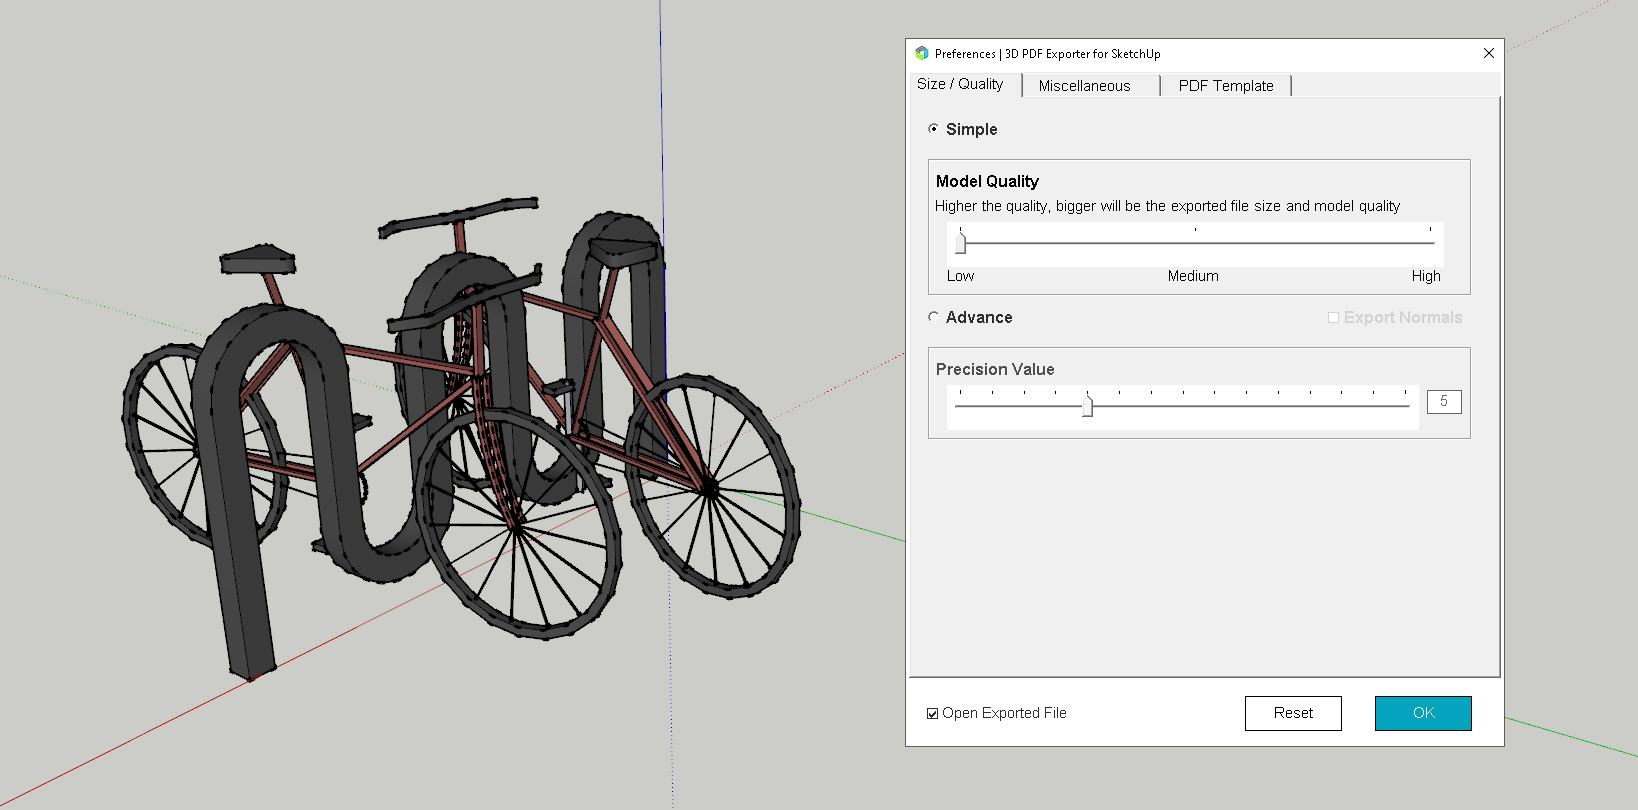The image size is (1638, 810).
Task: Close the Preferences dialog
Action: 1488,53
